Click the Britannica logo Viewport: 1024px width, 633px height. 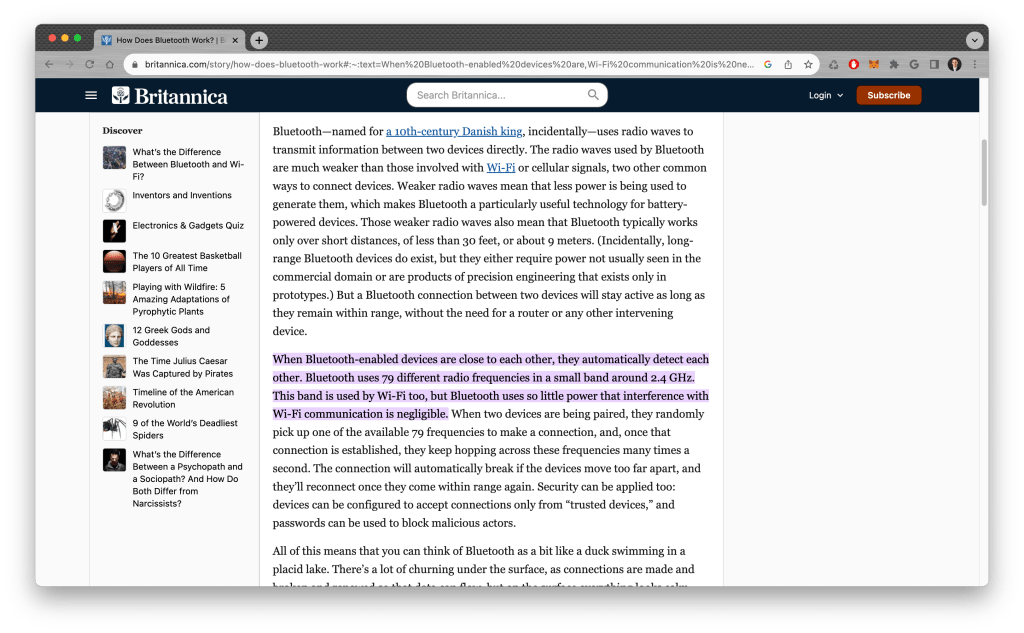pos(169,96)
